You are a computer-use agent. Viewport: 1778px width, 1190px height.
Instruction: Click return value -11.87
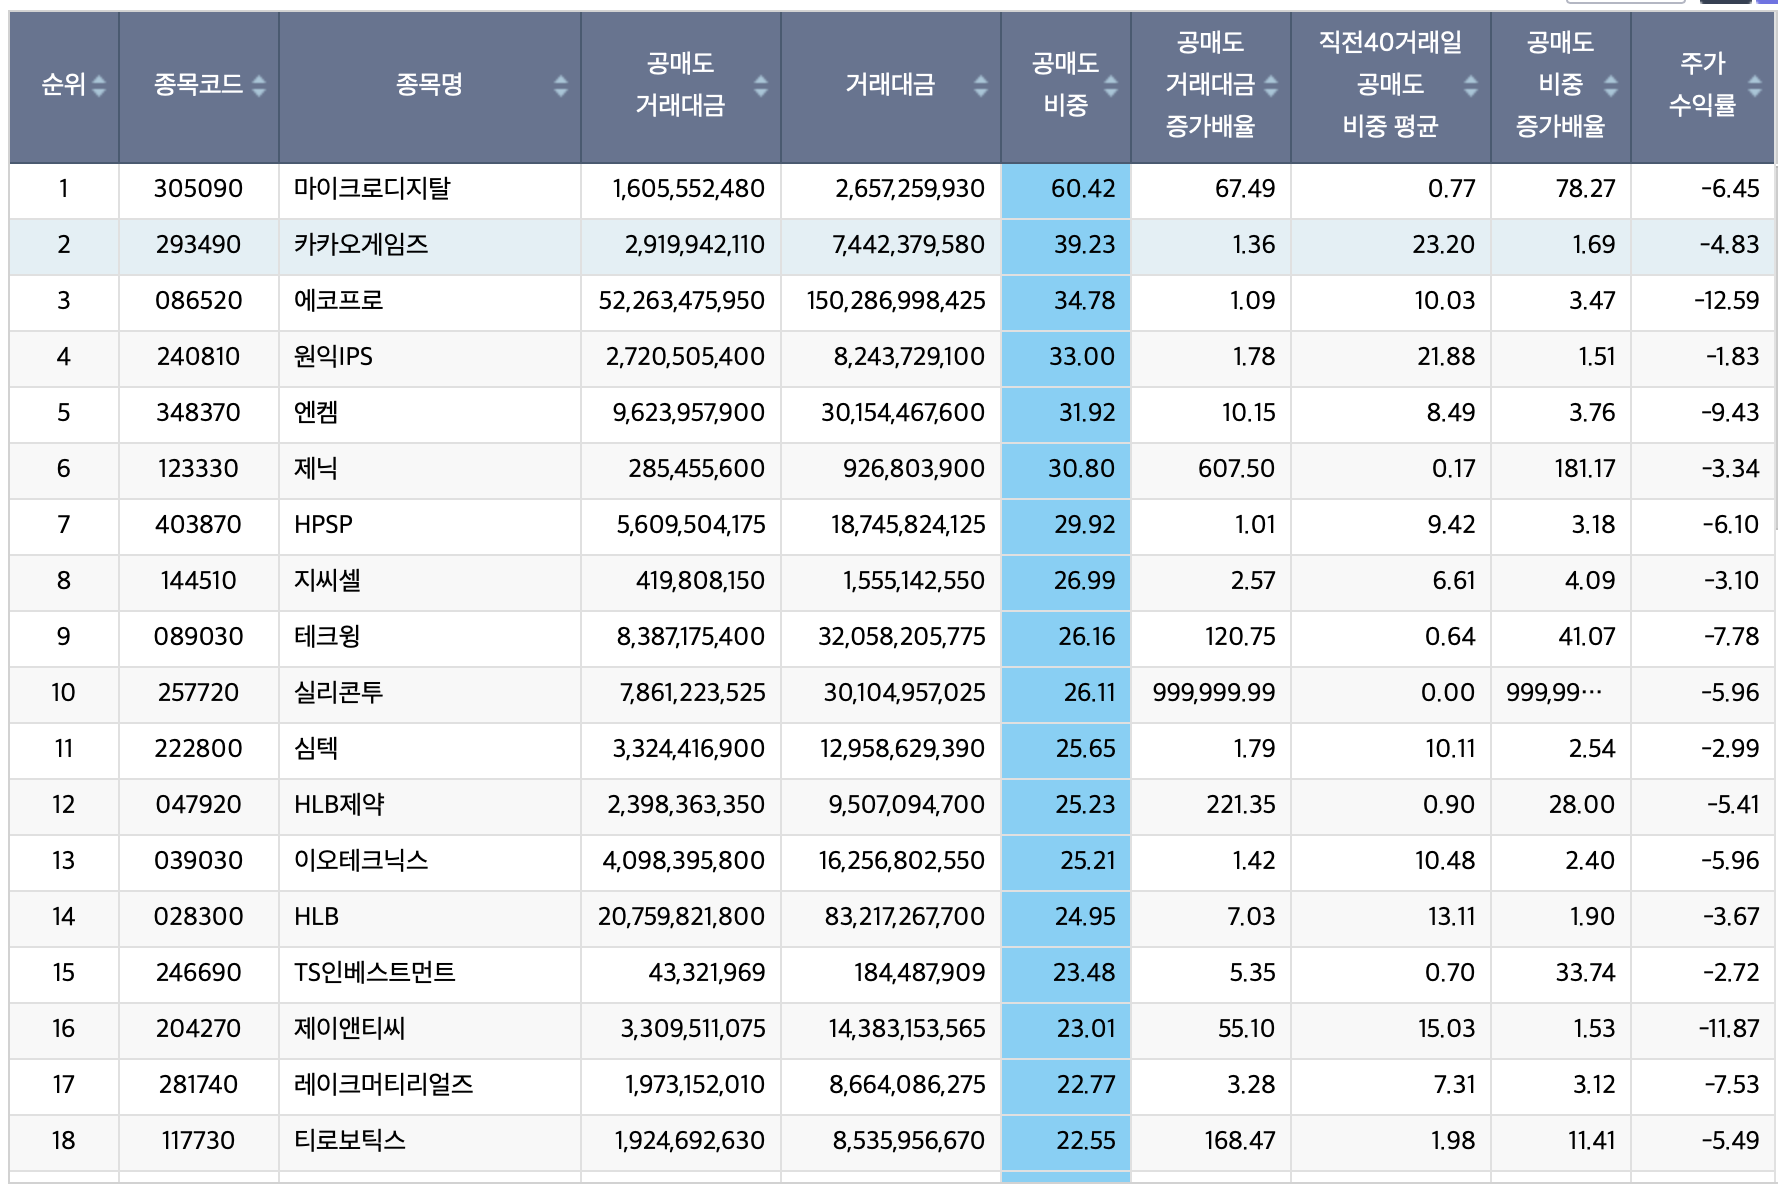[x=1728, y=1028]
